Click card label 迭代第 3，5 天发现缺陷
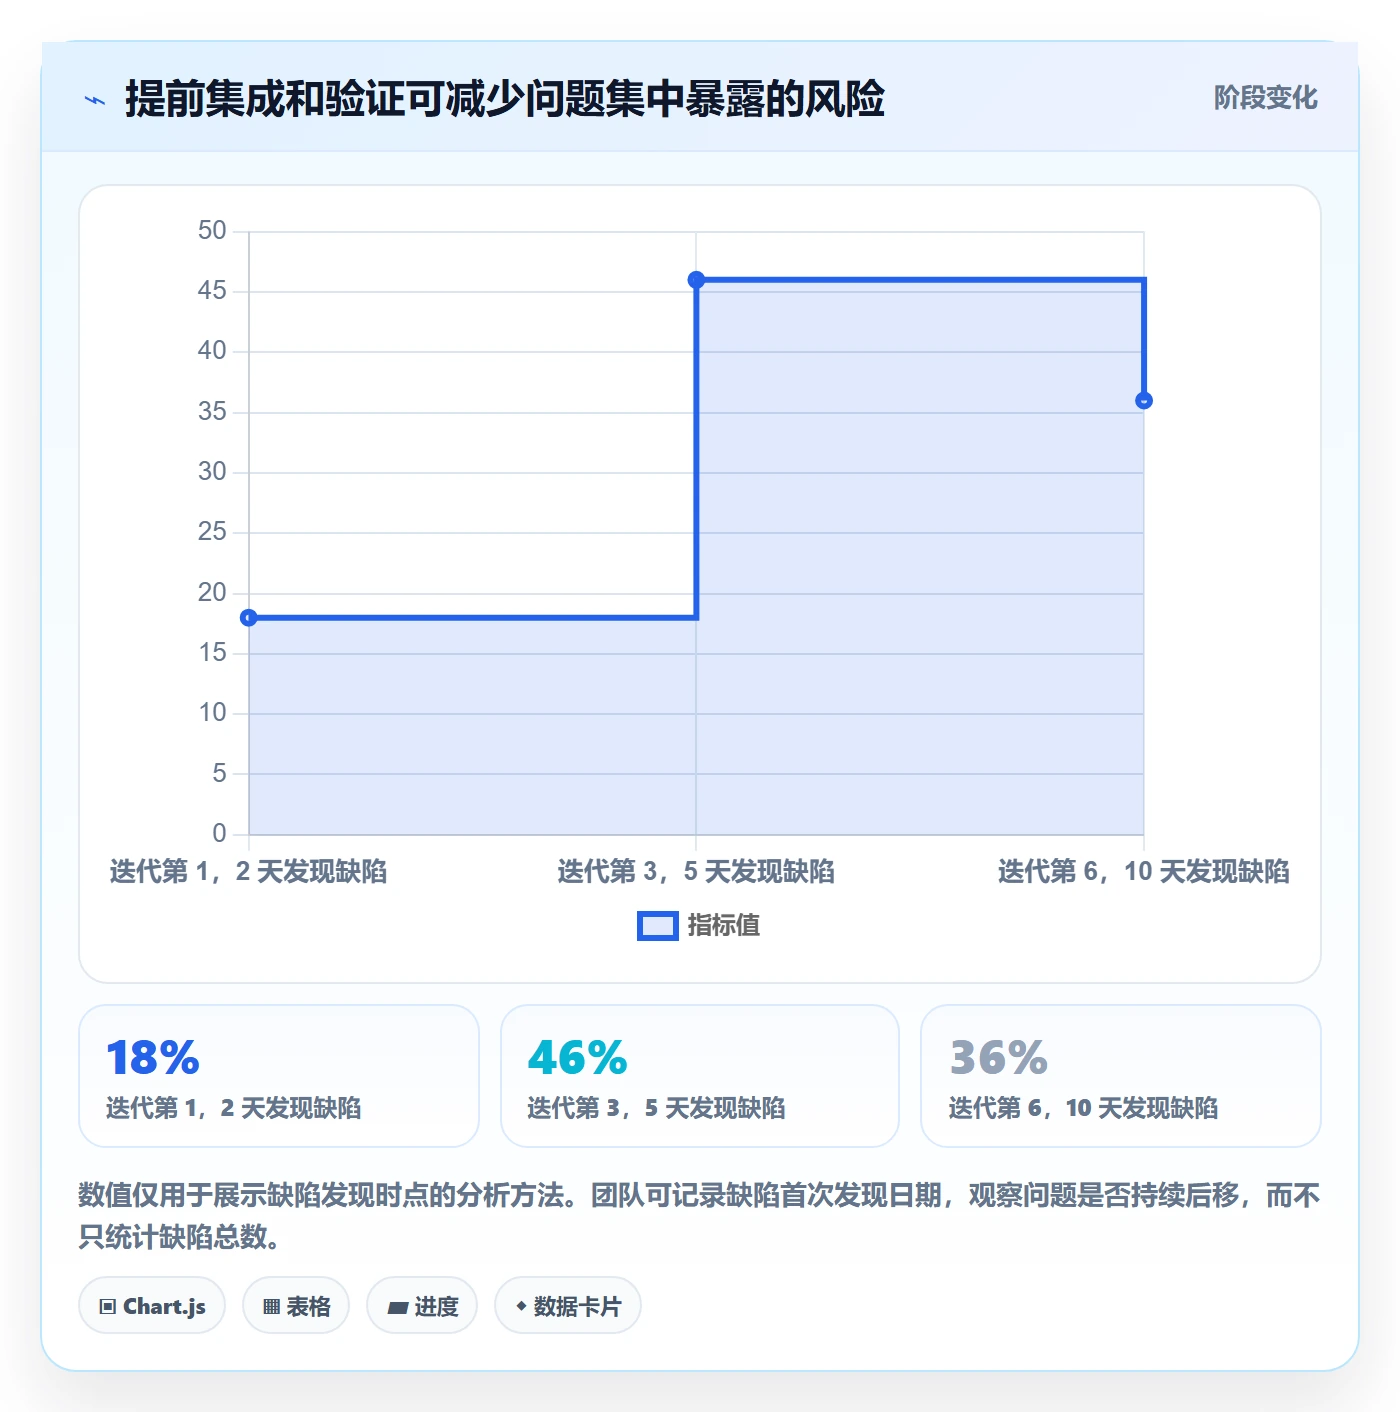 point(656,1108)
